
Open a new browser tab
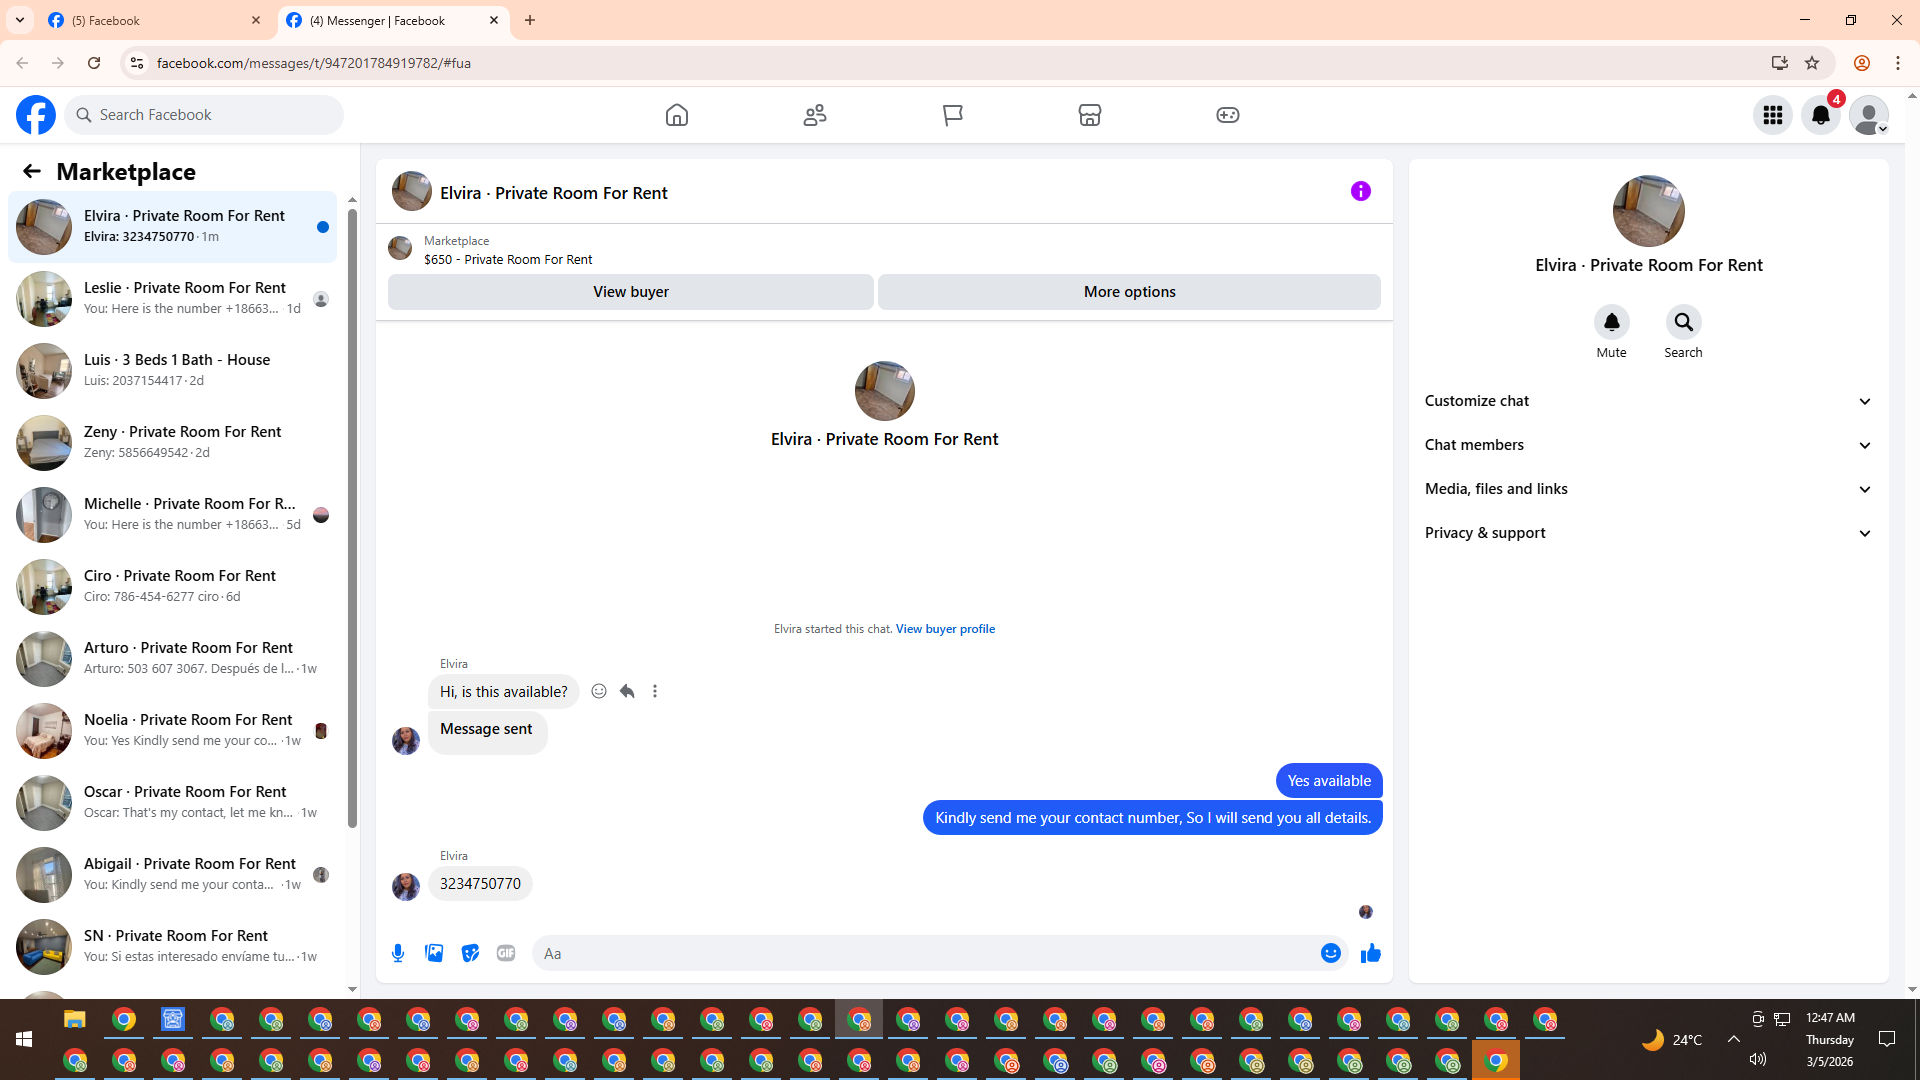[x=530, y=20]
